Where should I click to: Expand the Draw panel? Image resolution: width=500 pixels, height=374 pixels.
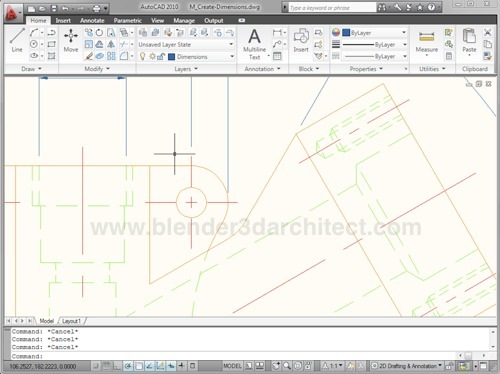[31, 69]
